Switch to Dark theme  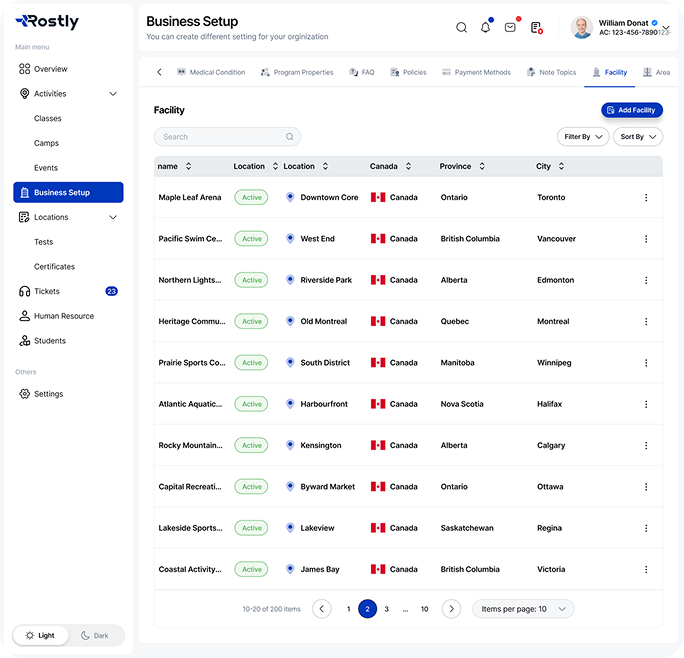[95, 635]
